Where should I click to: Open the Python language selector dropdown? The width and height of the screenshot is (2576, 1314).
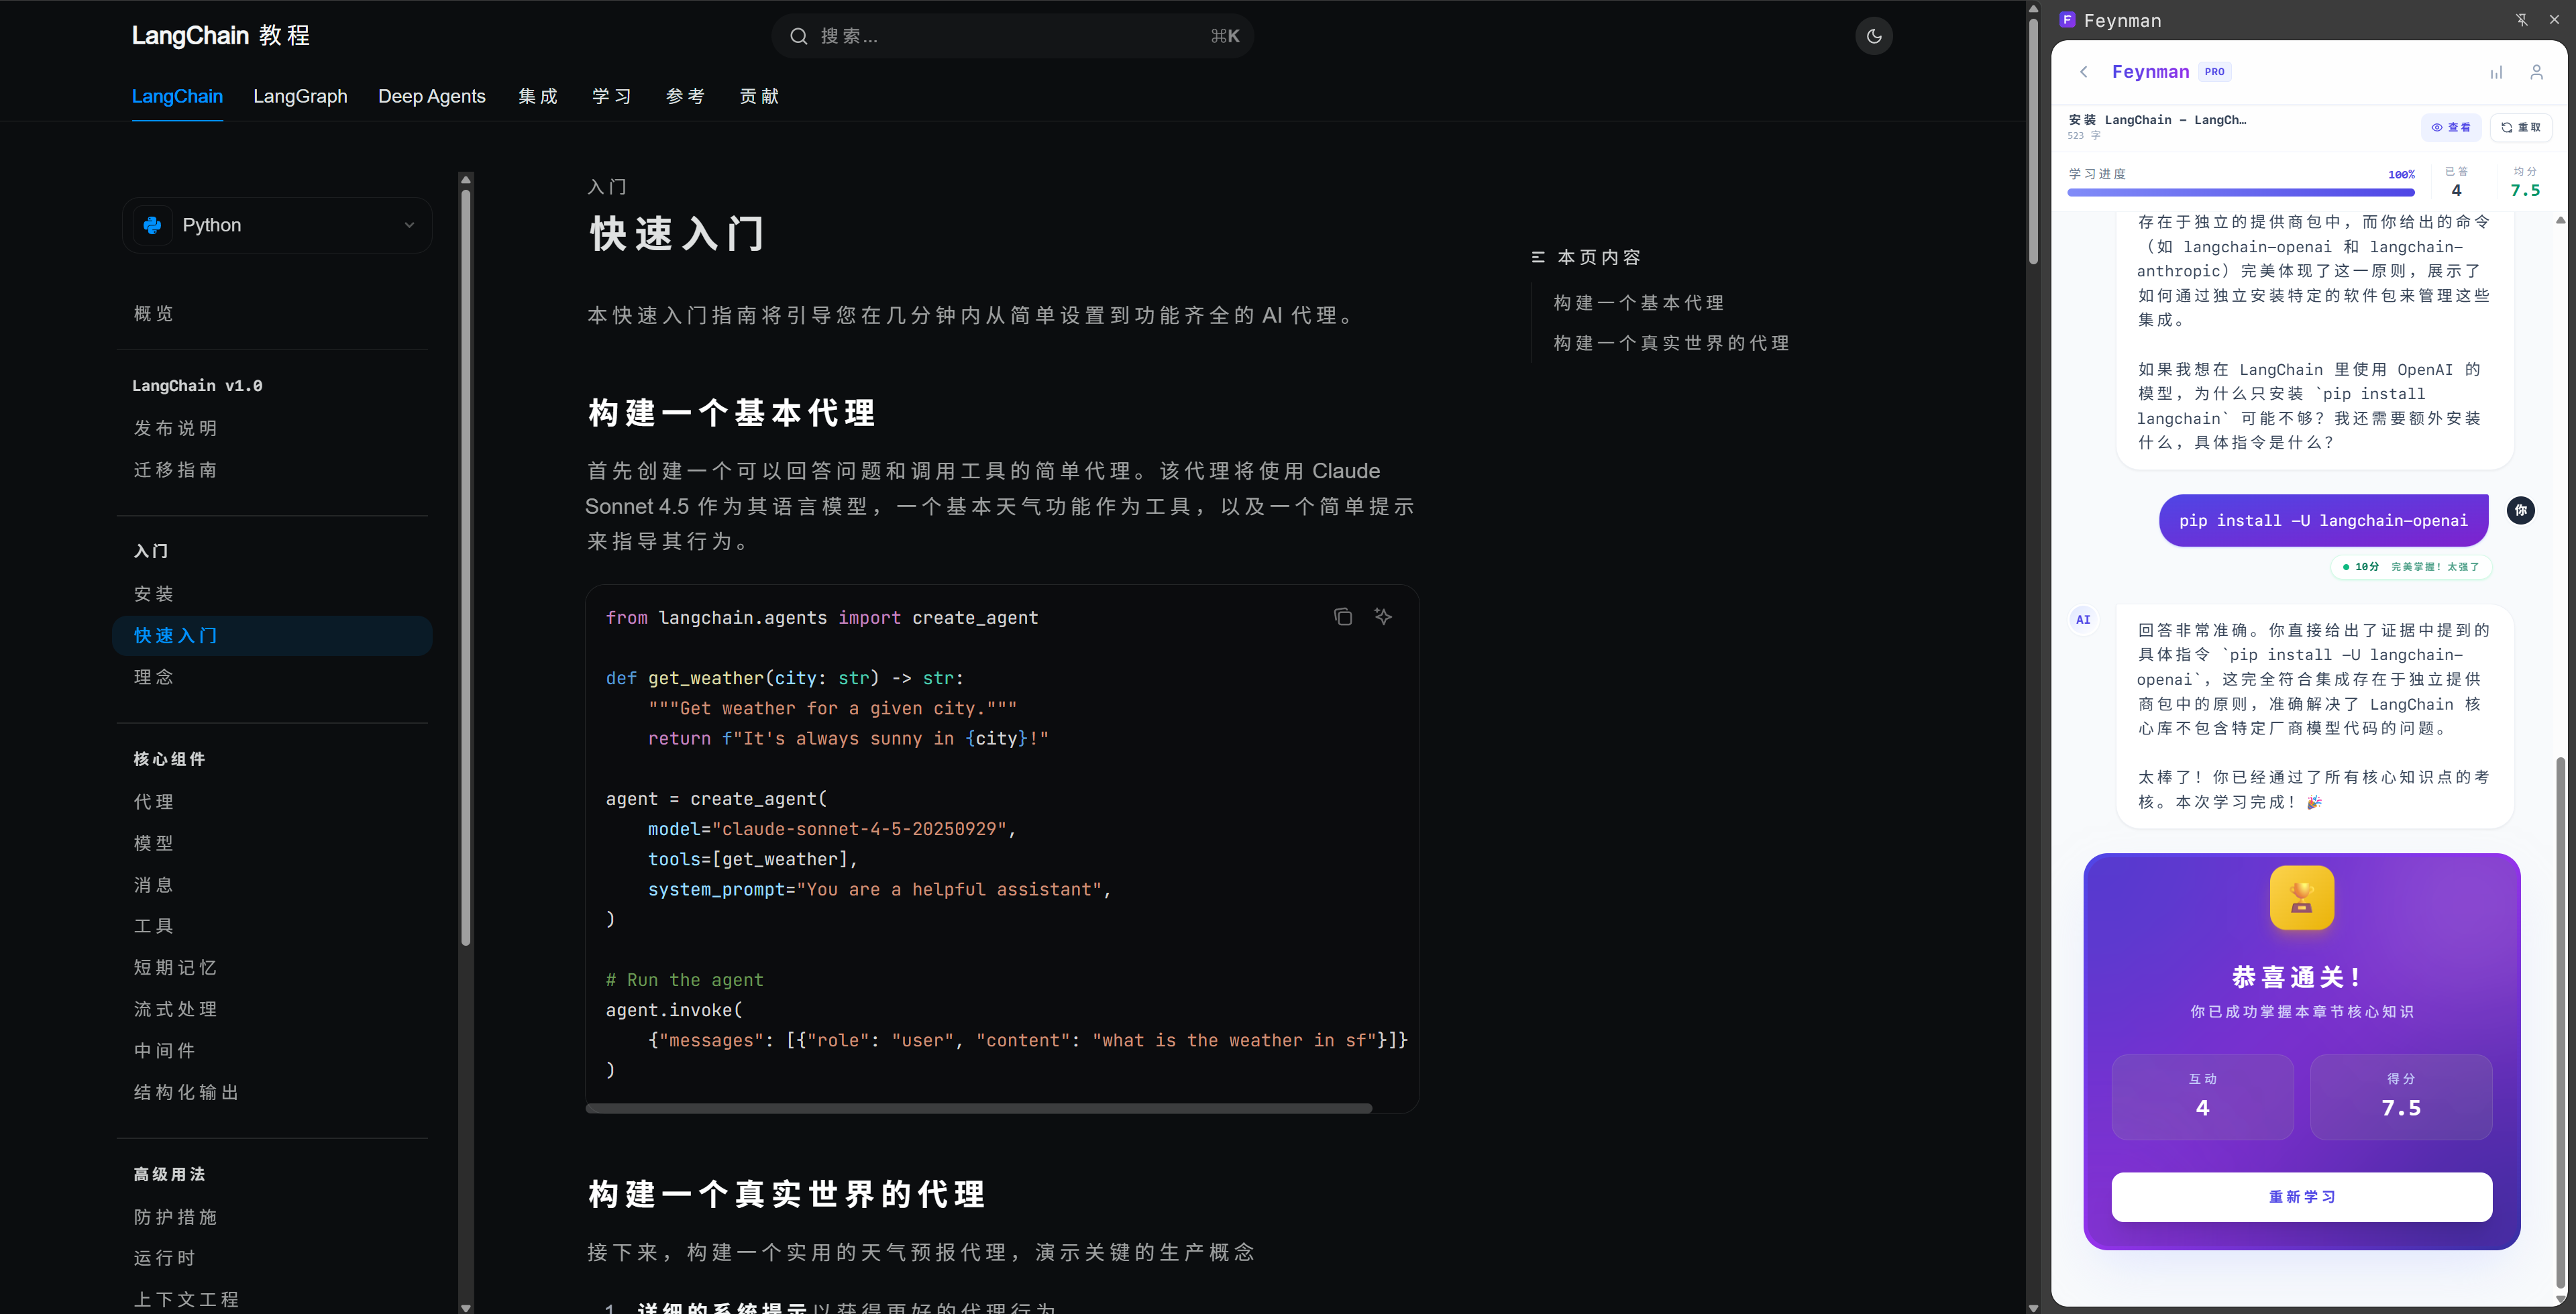[x=277, y=225]
